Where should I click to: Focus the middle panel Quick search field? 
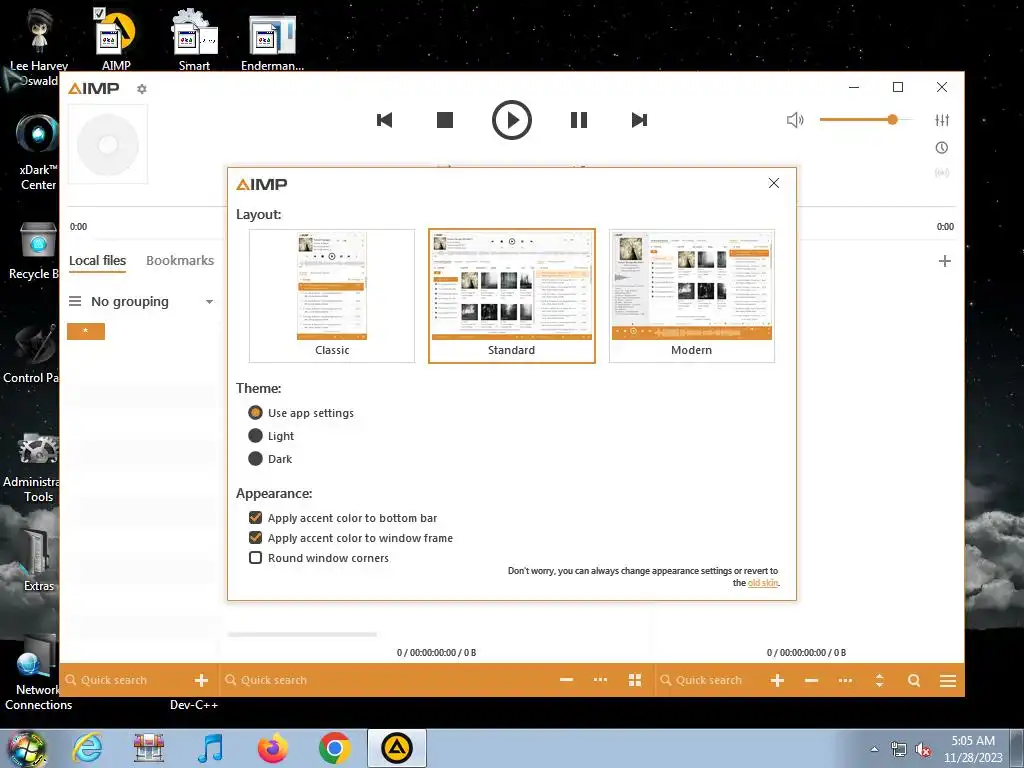[385, 680]
